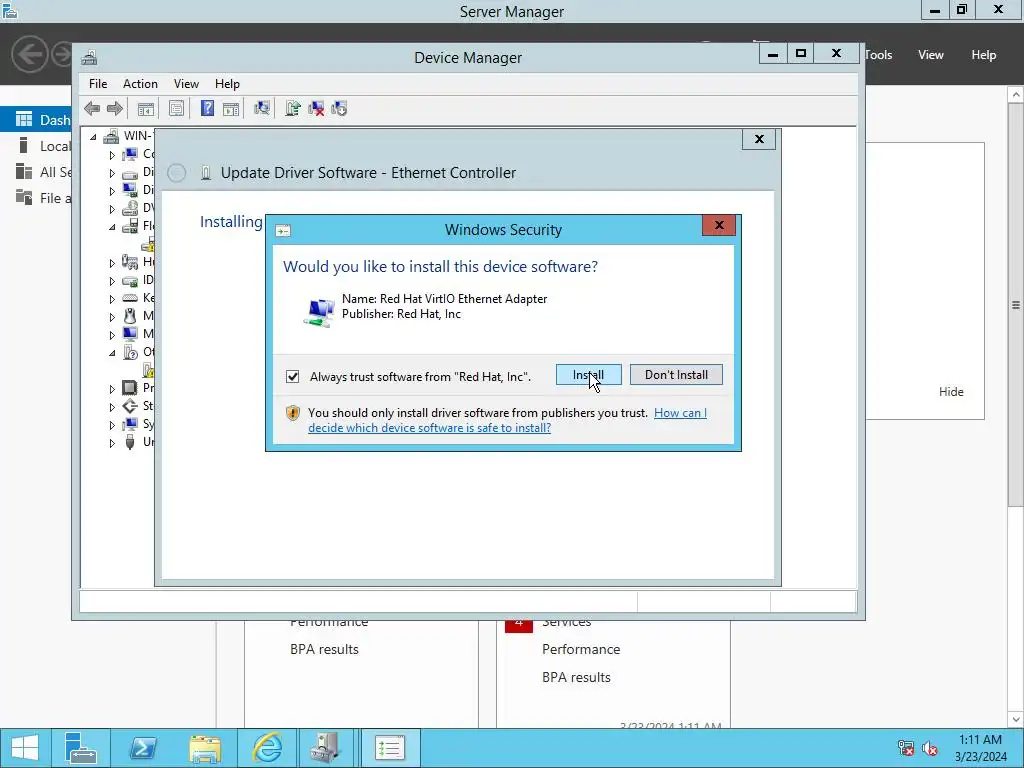1024x768 pixels.
Task: Click the Windows Security title bar icon
Action: click(283, 231)
